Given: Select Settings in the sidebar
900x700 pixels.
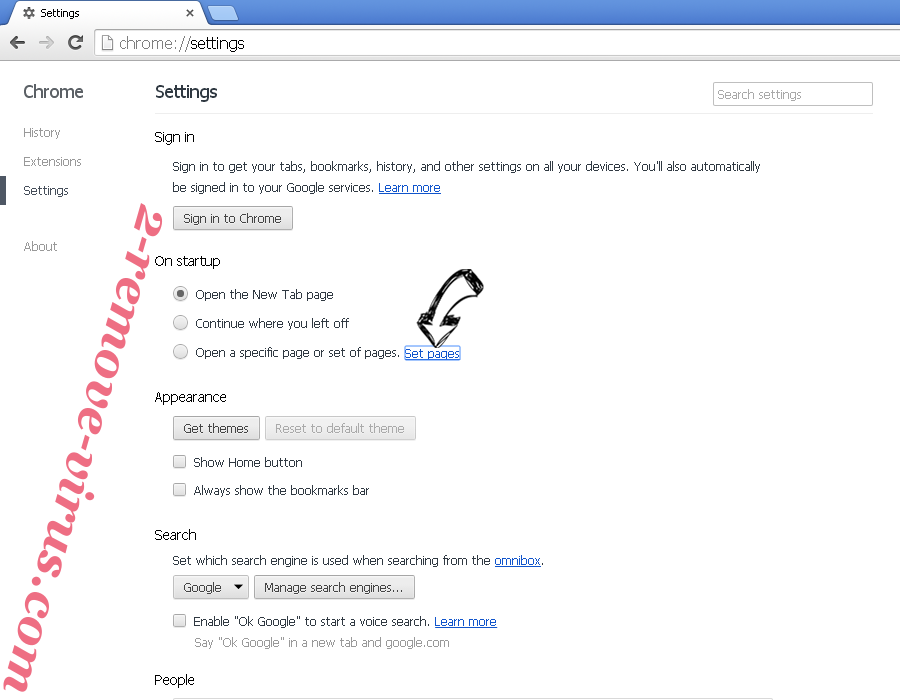Looking at the screenshot, I should [46, 190].
